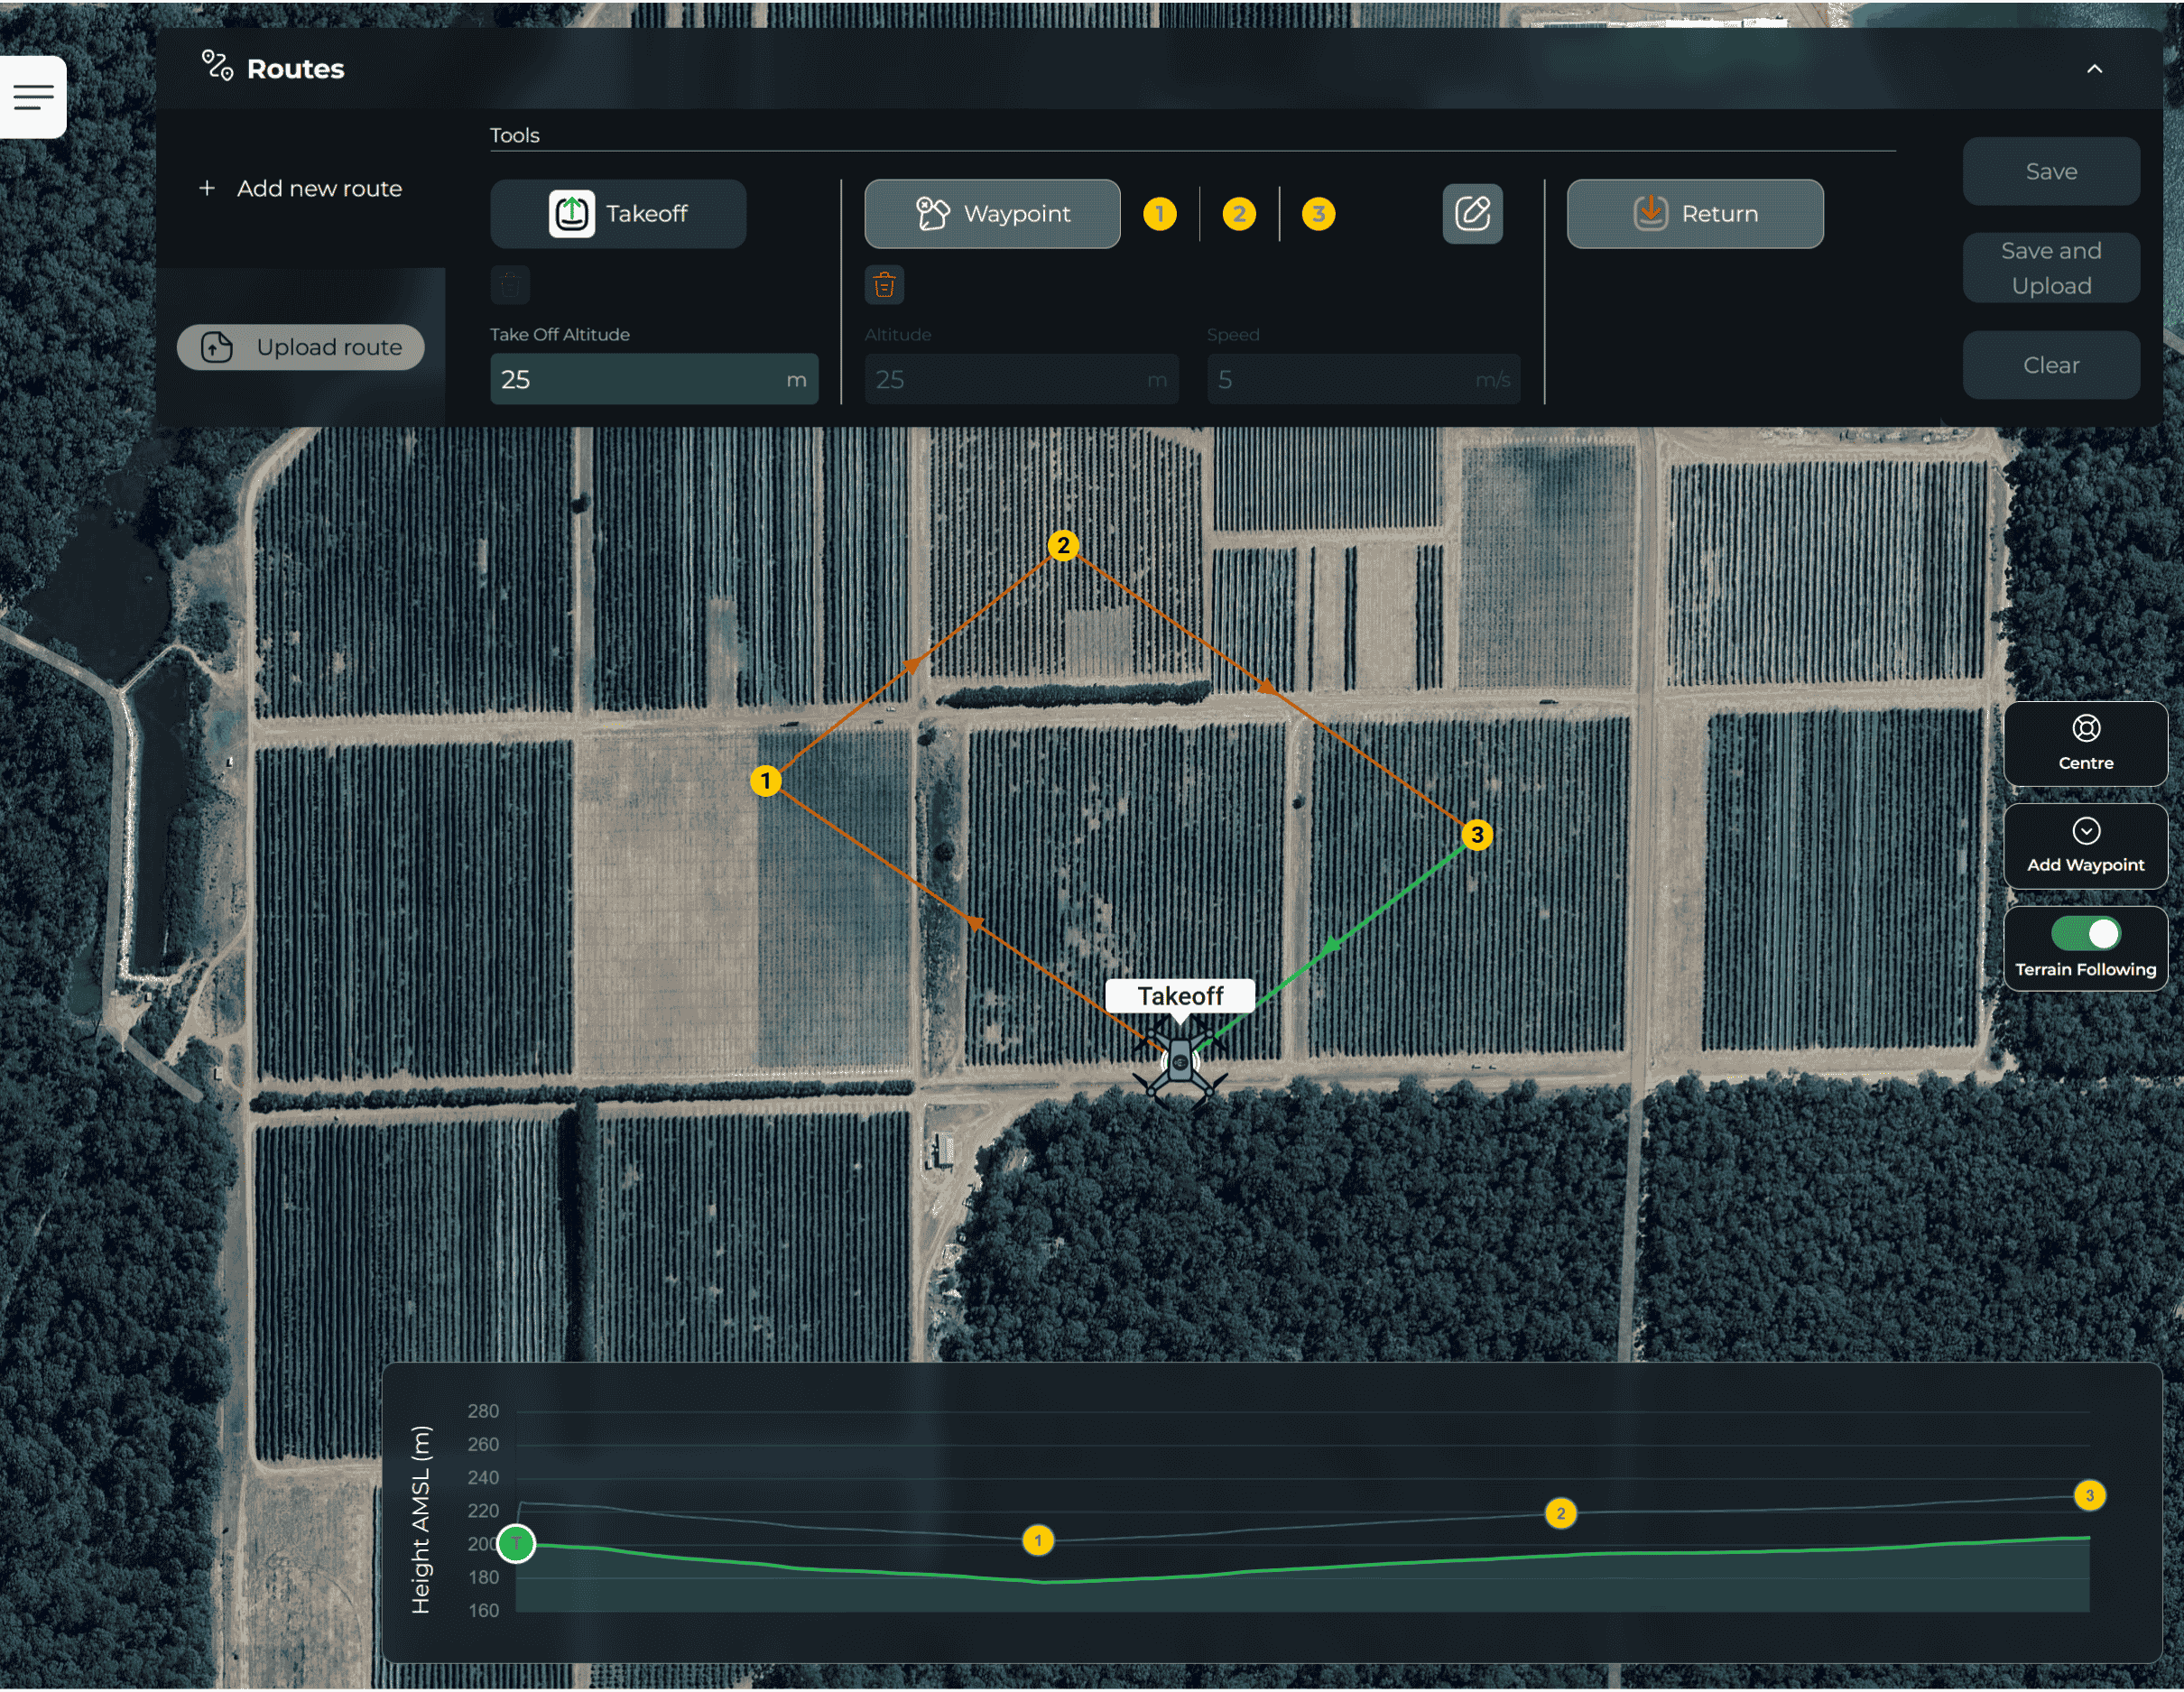Click the Centre map button
This screenshot has height=1692, width=2184.
pos(2085,744)
